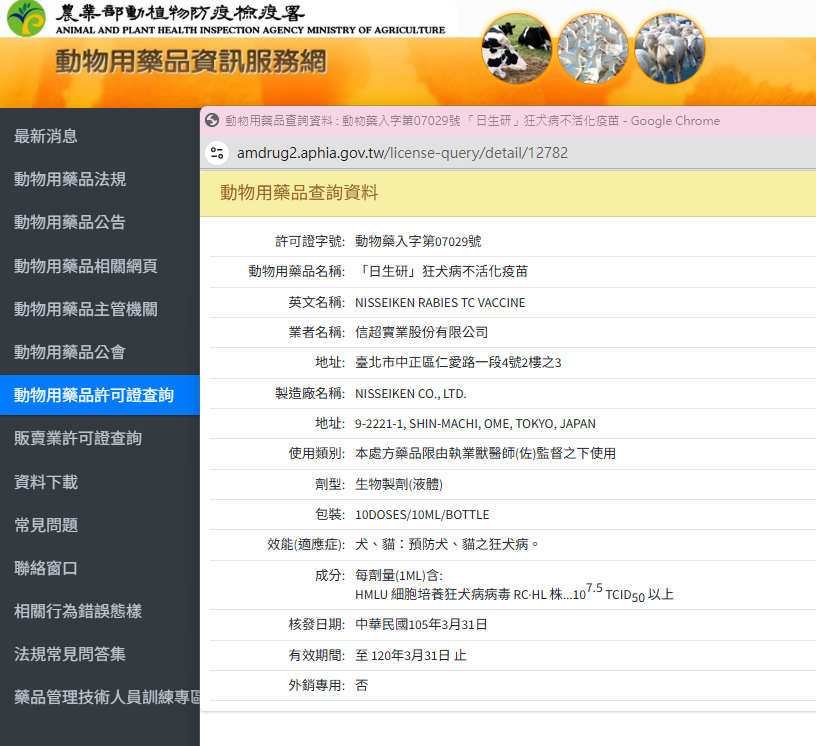This screenshot has width=816, height=746.
Task: Click the geese circular photo
Action: (x=593, y=49)
